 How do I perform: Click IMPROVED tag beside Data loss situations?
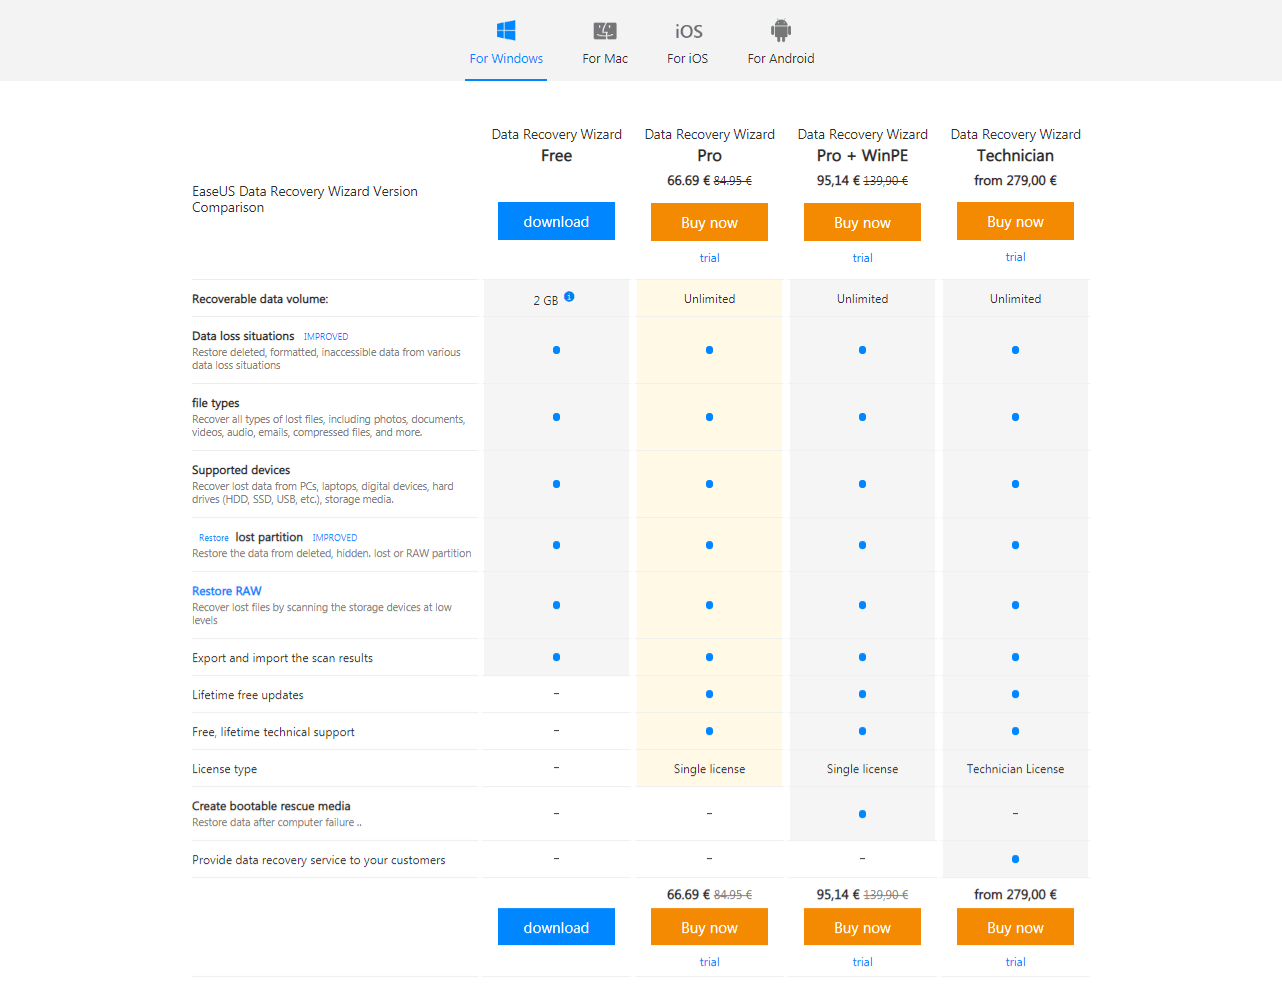[326, 337]
